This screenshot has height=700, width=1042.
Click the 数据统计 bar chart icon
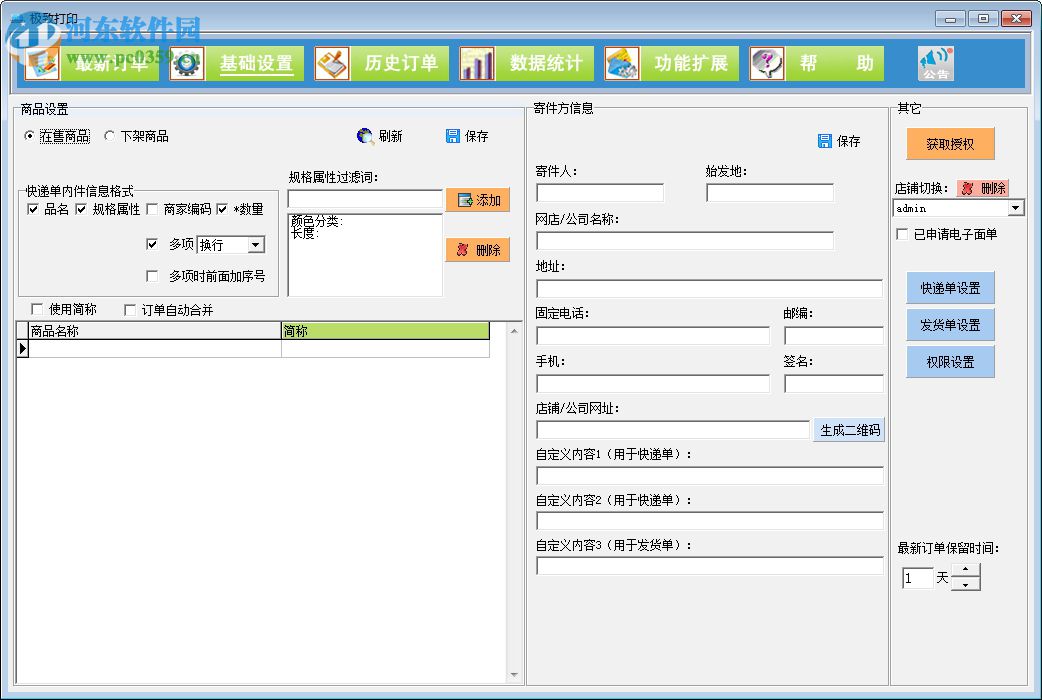(476, 64)
